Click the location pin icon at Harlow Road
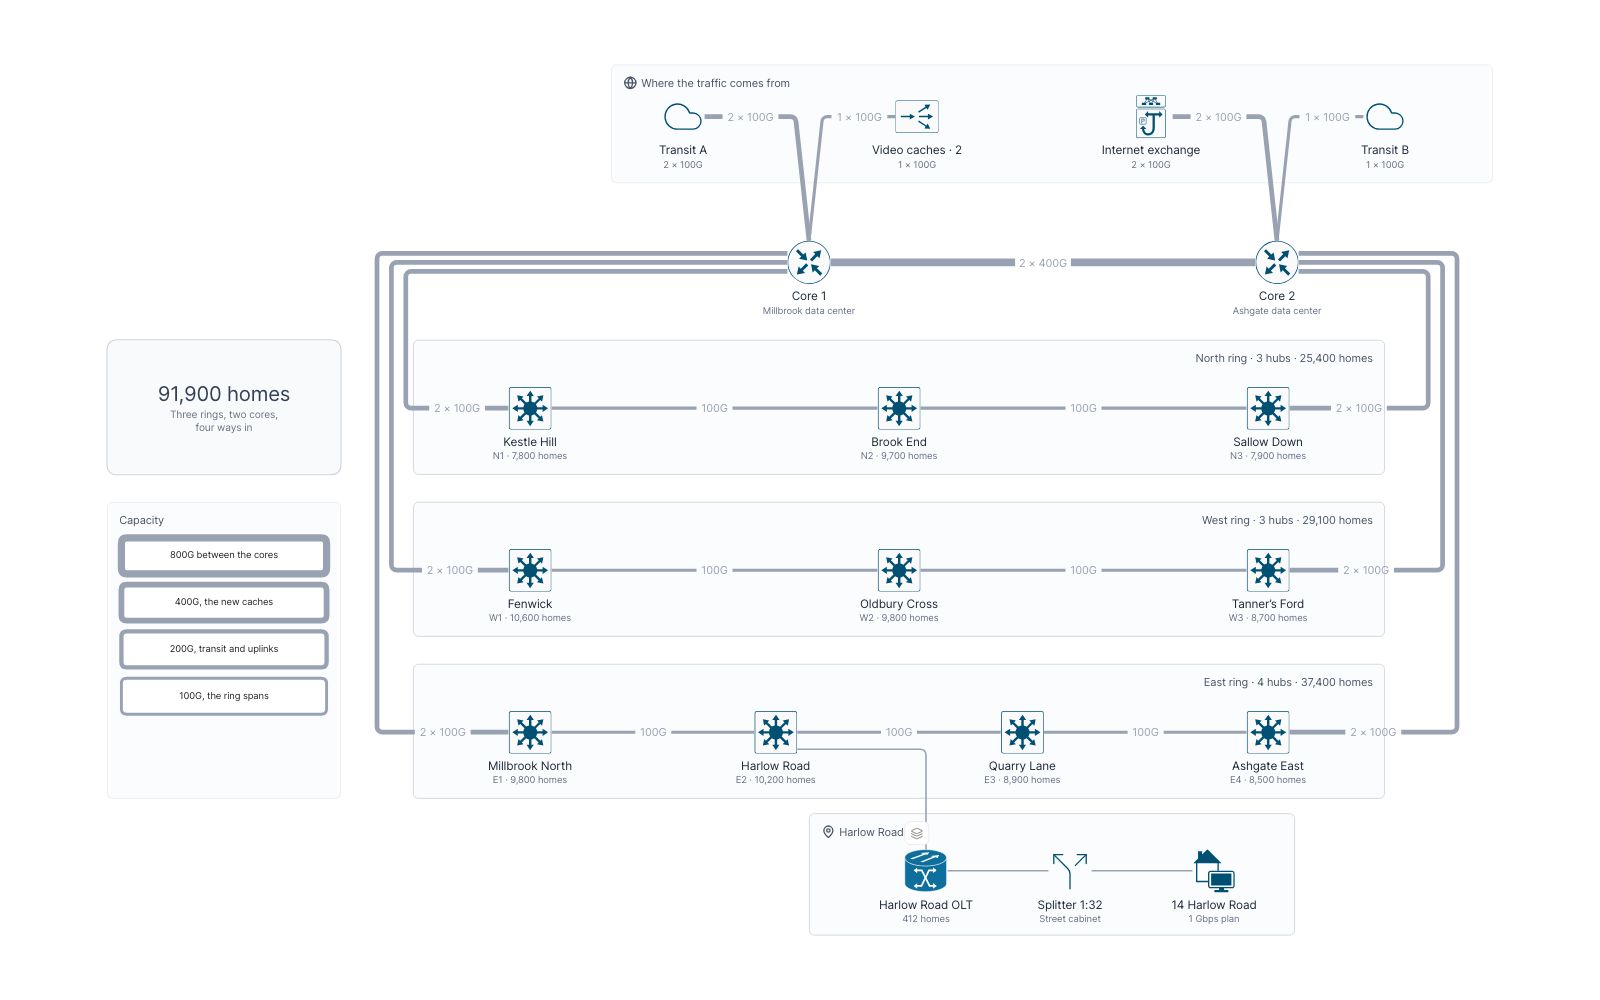 (828, 832)
